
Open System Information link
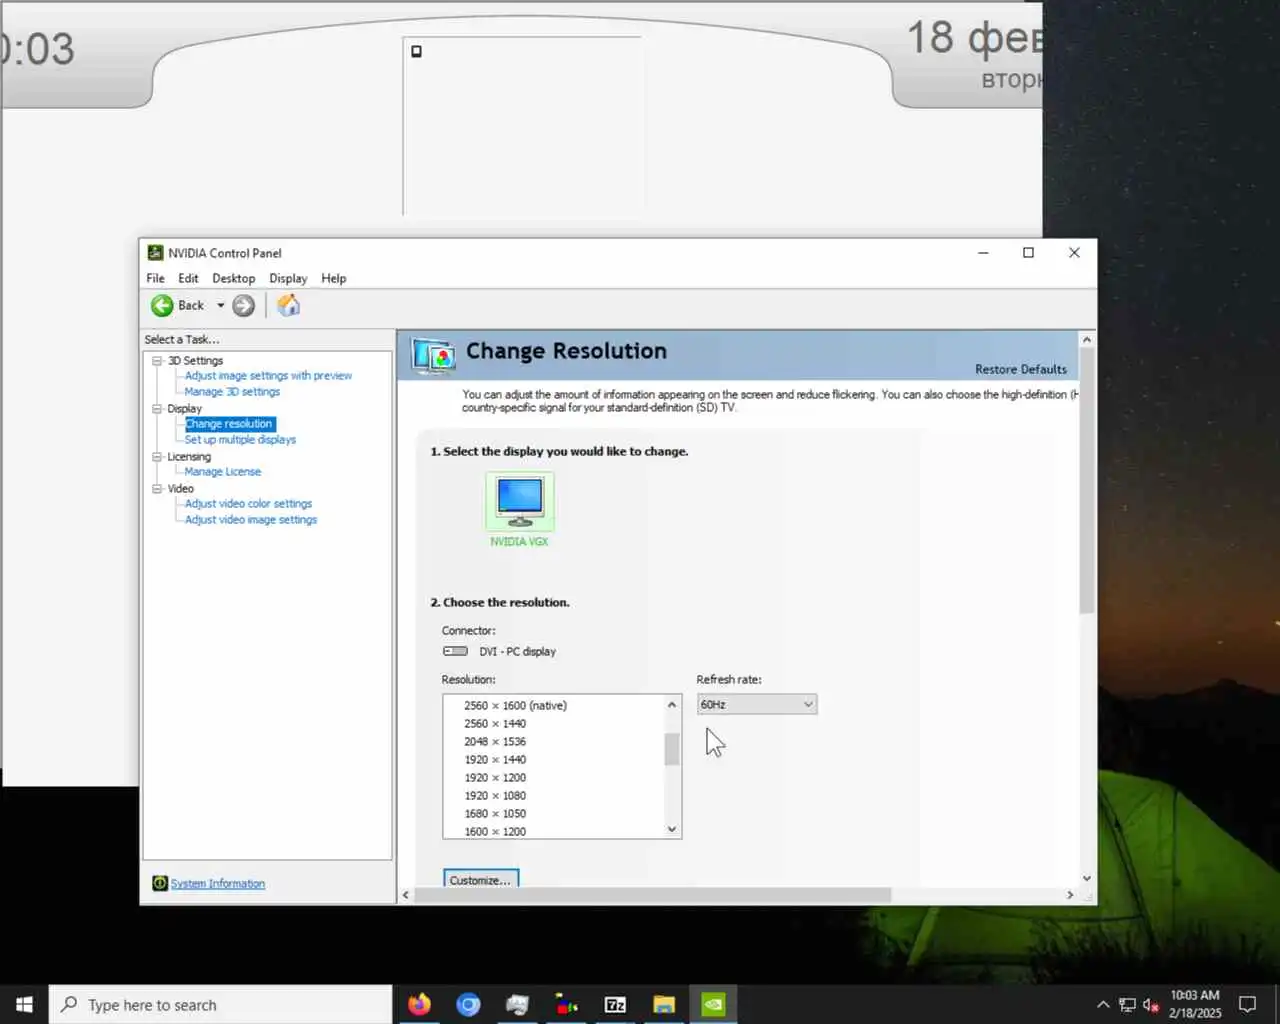click(x=218, y=884)
